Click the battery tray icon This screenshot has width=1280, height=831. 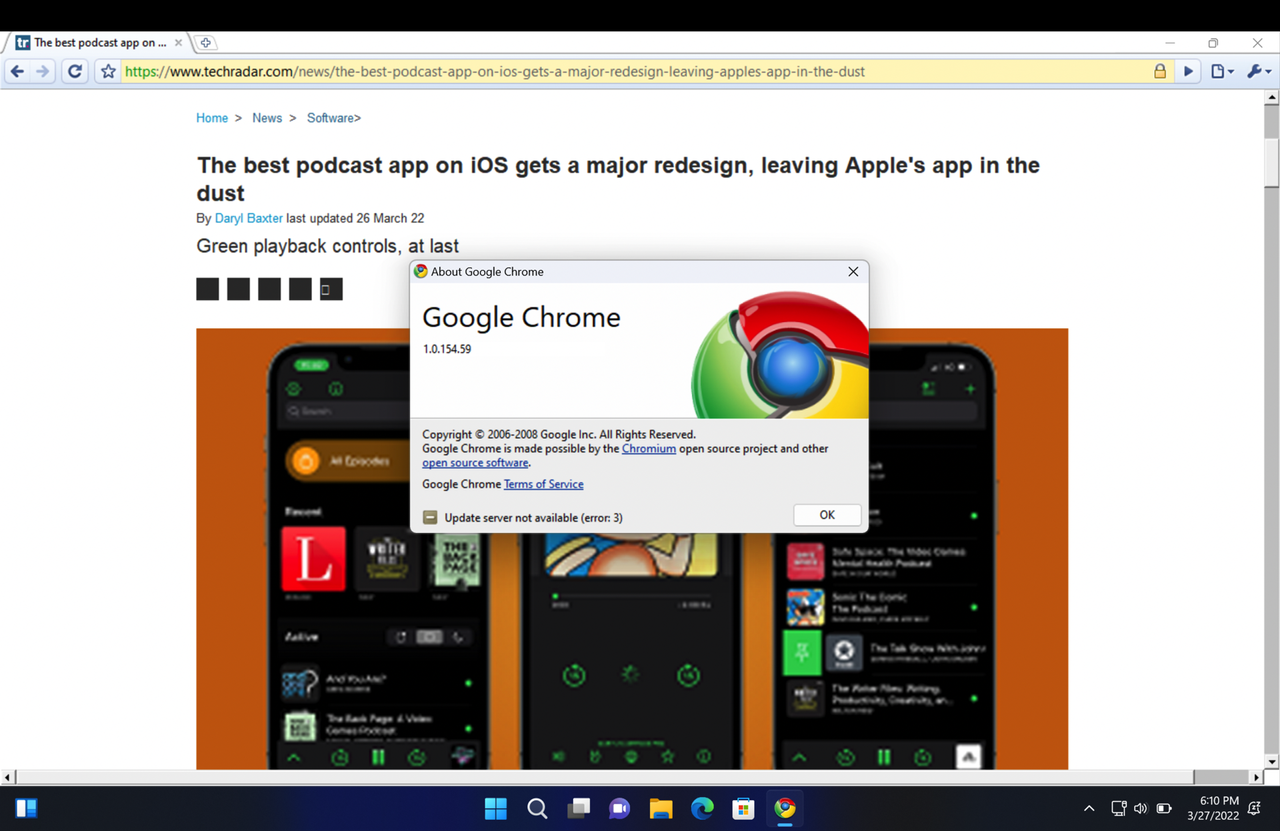[x=1164, y=808]
